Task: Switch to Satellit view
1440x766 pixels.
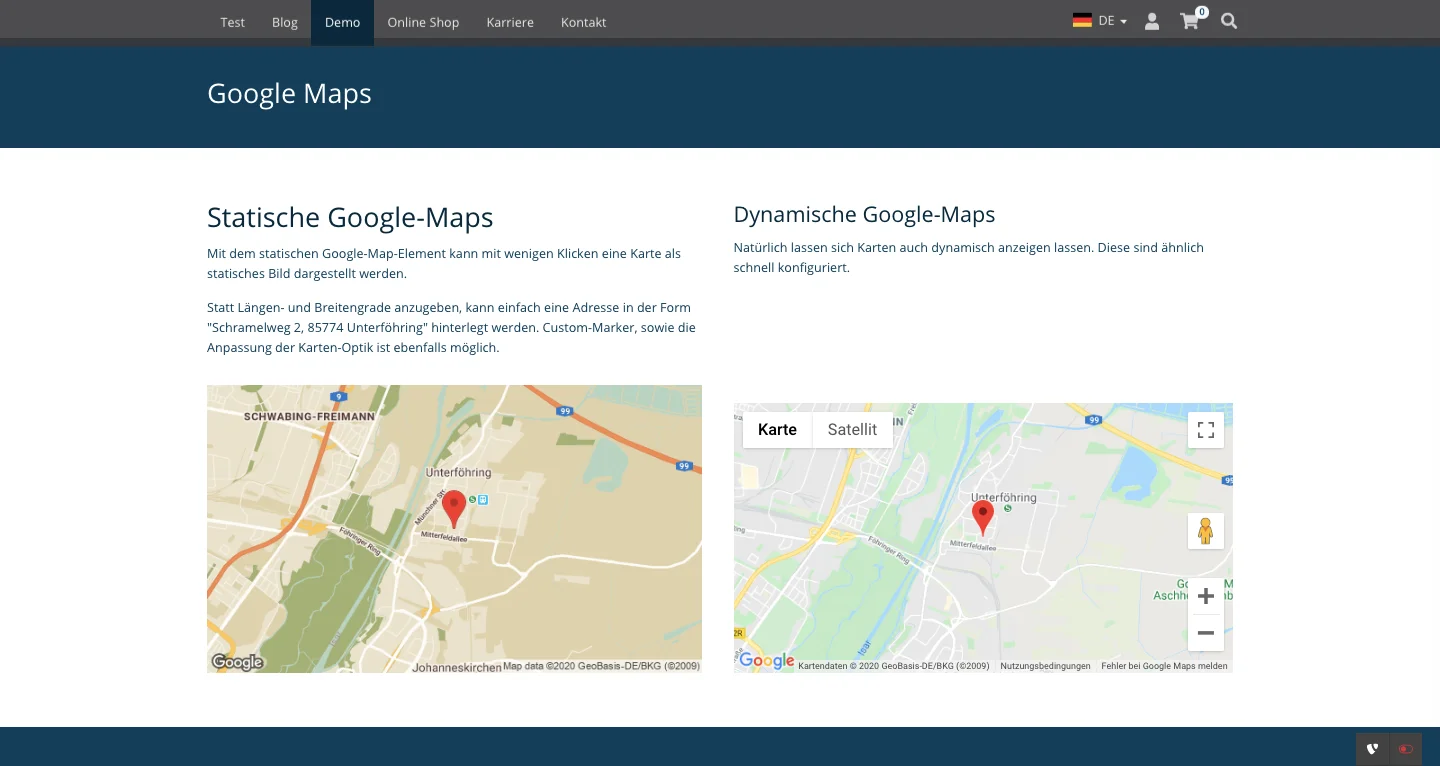Action: (852, 429)
